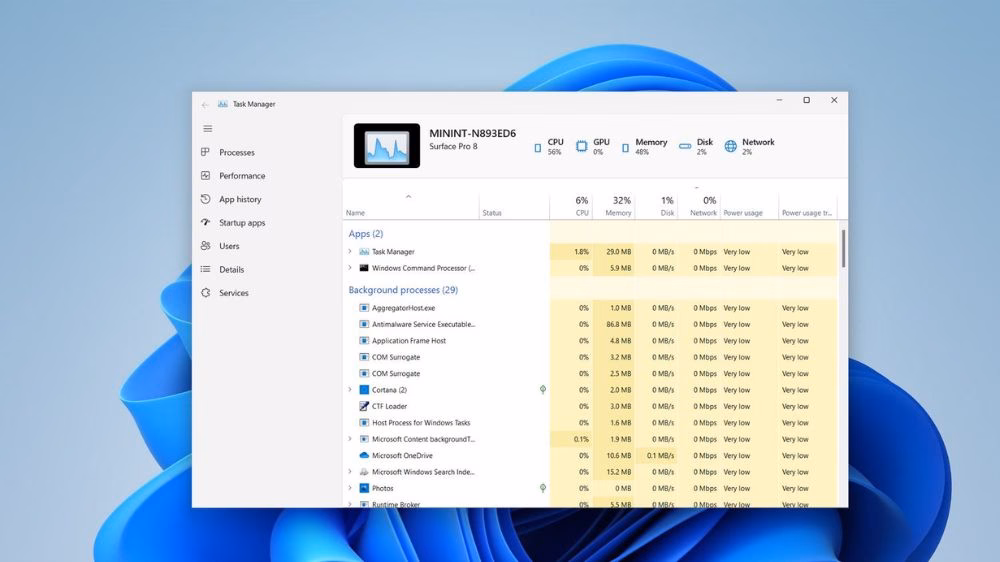Select the CPU summary icon in header

click(538, 147)
